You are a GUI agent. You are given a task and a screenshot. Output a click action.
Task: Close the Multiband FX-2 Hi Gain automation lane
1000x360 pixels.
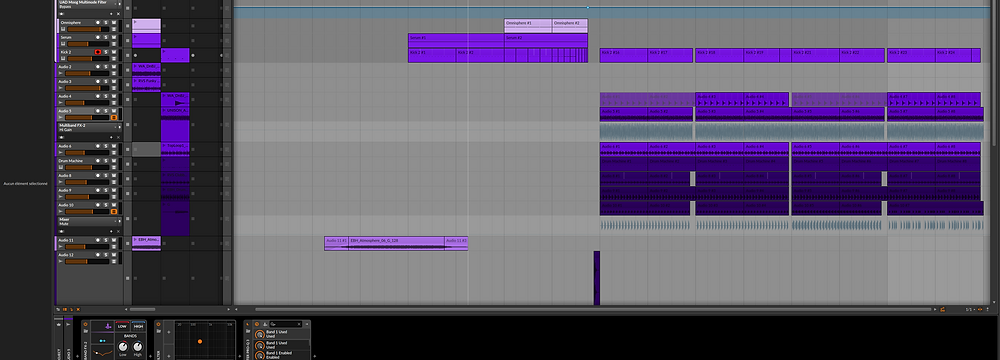tap(119, 137)
